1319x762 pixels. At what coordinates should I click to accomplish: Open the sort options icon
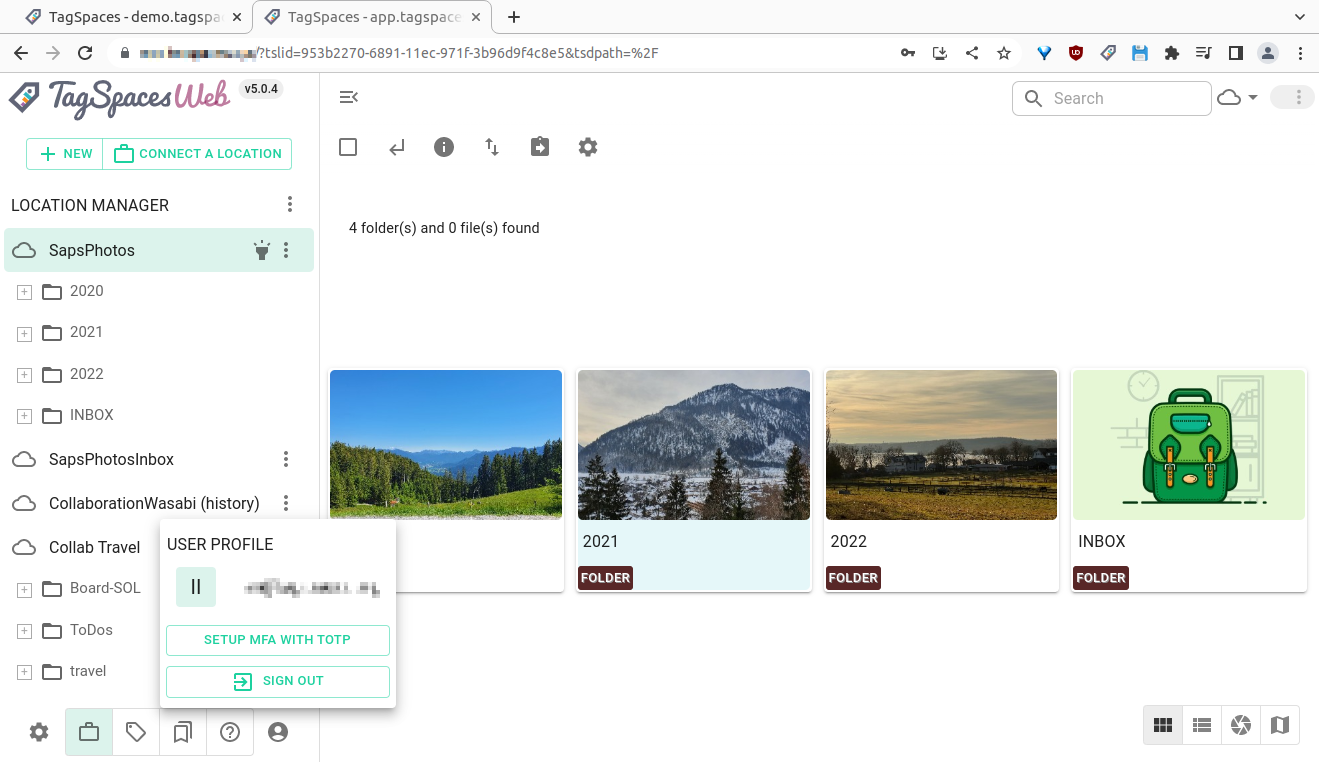point(491,147)
